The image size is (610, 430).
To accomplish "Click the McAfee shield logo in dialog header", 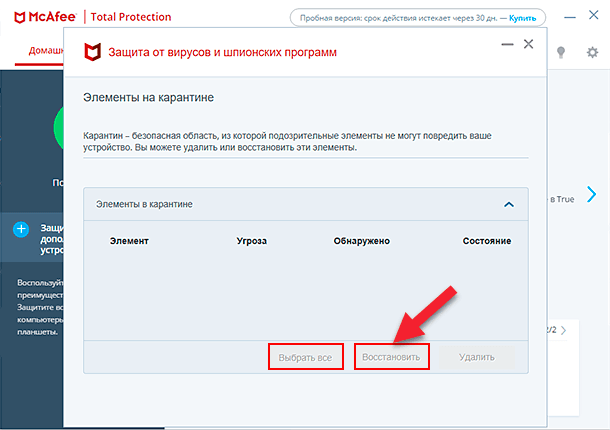I will point(93,52).
